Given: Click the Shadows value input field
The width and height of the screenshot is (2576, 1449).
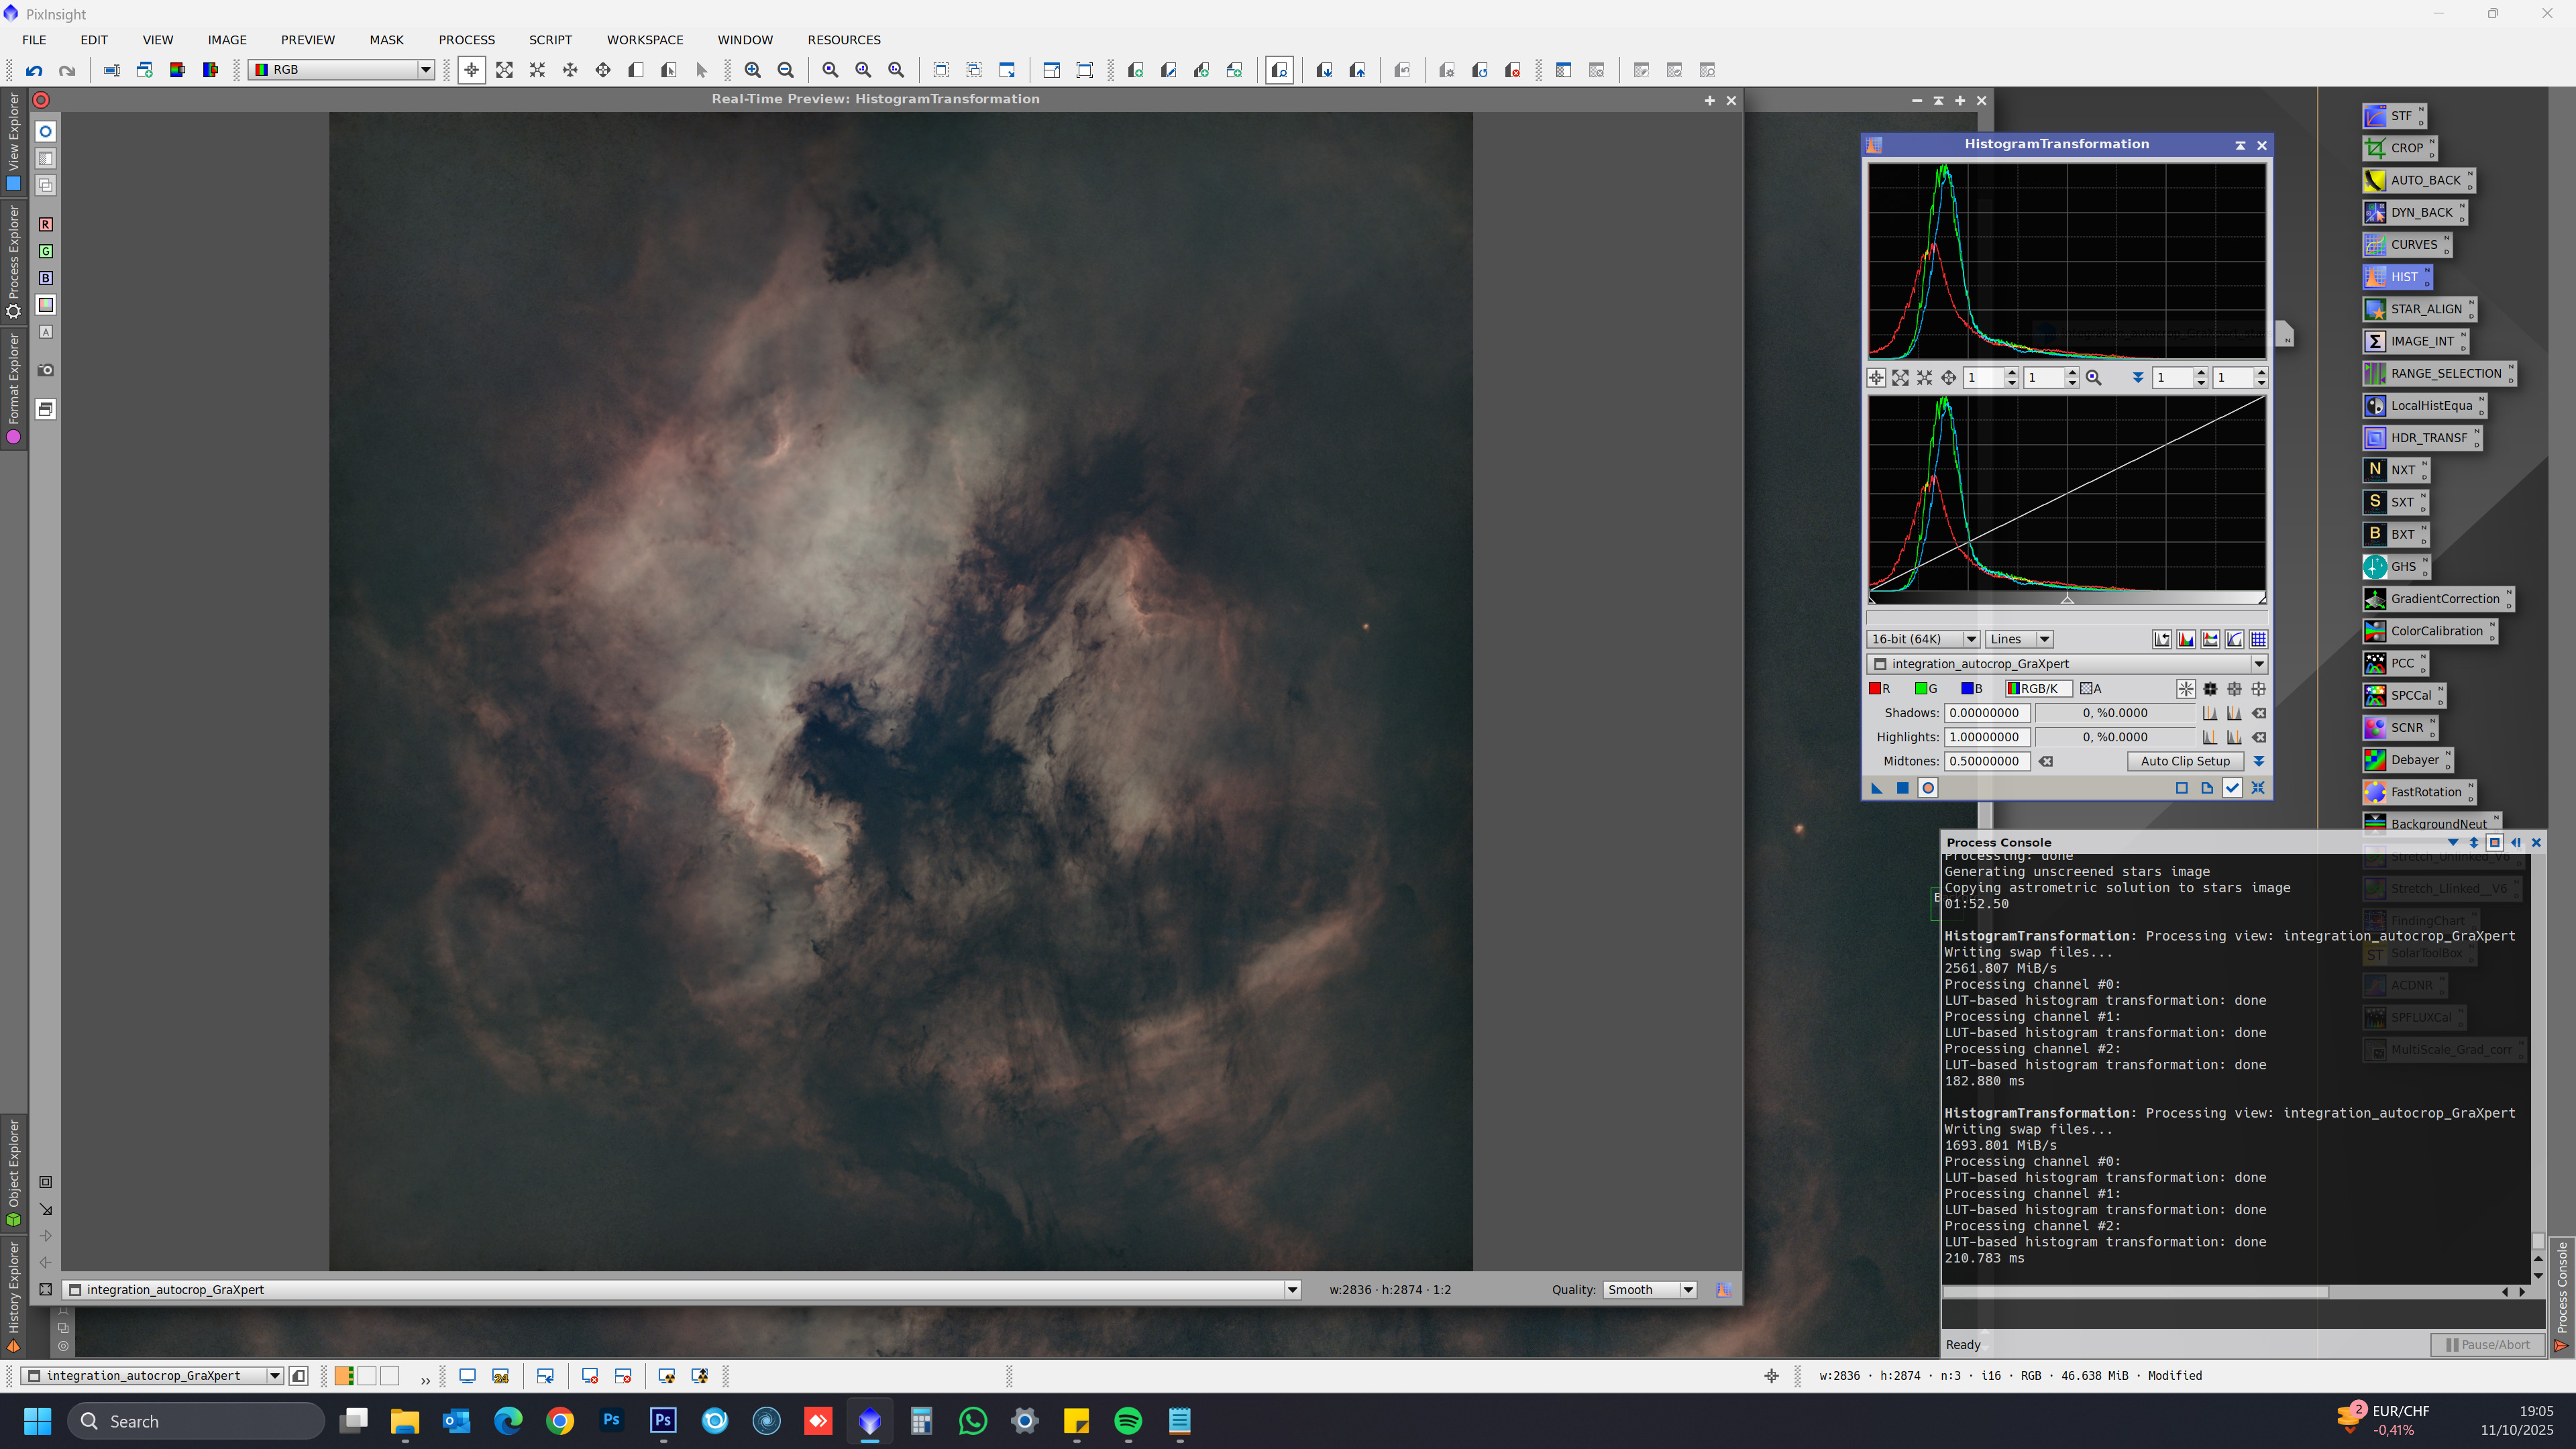Looking at the screenshot, I should point(1987,714).
